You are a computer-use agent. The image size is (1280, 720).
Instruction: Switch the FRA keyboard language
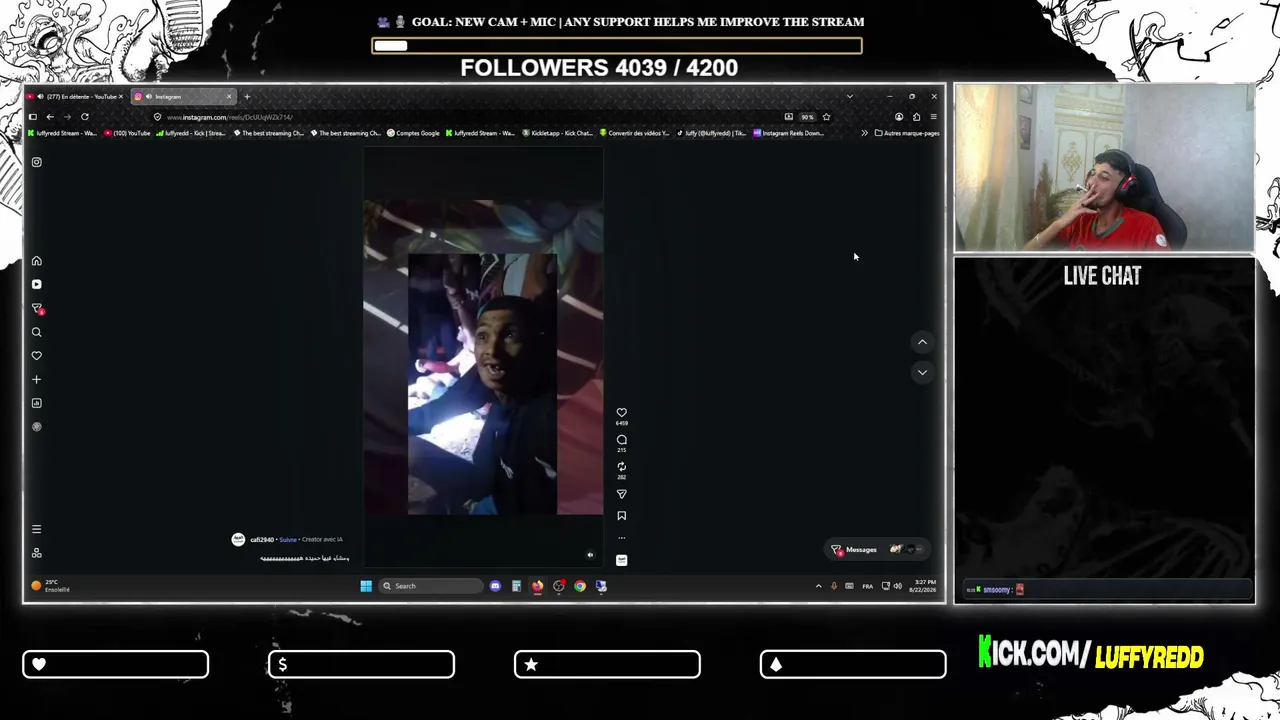(x=867, y=586)
